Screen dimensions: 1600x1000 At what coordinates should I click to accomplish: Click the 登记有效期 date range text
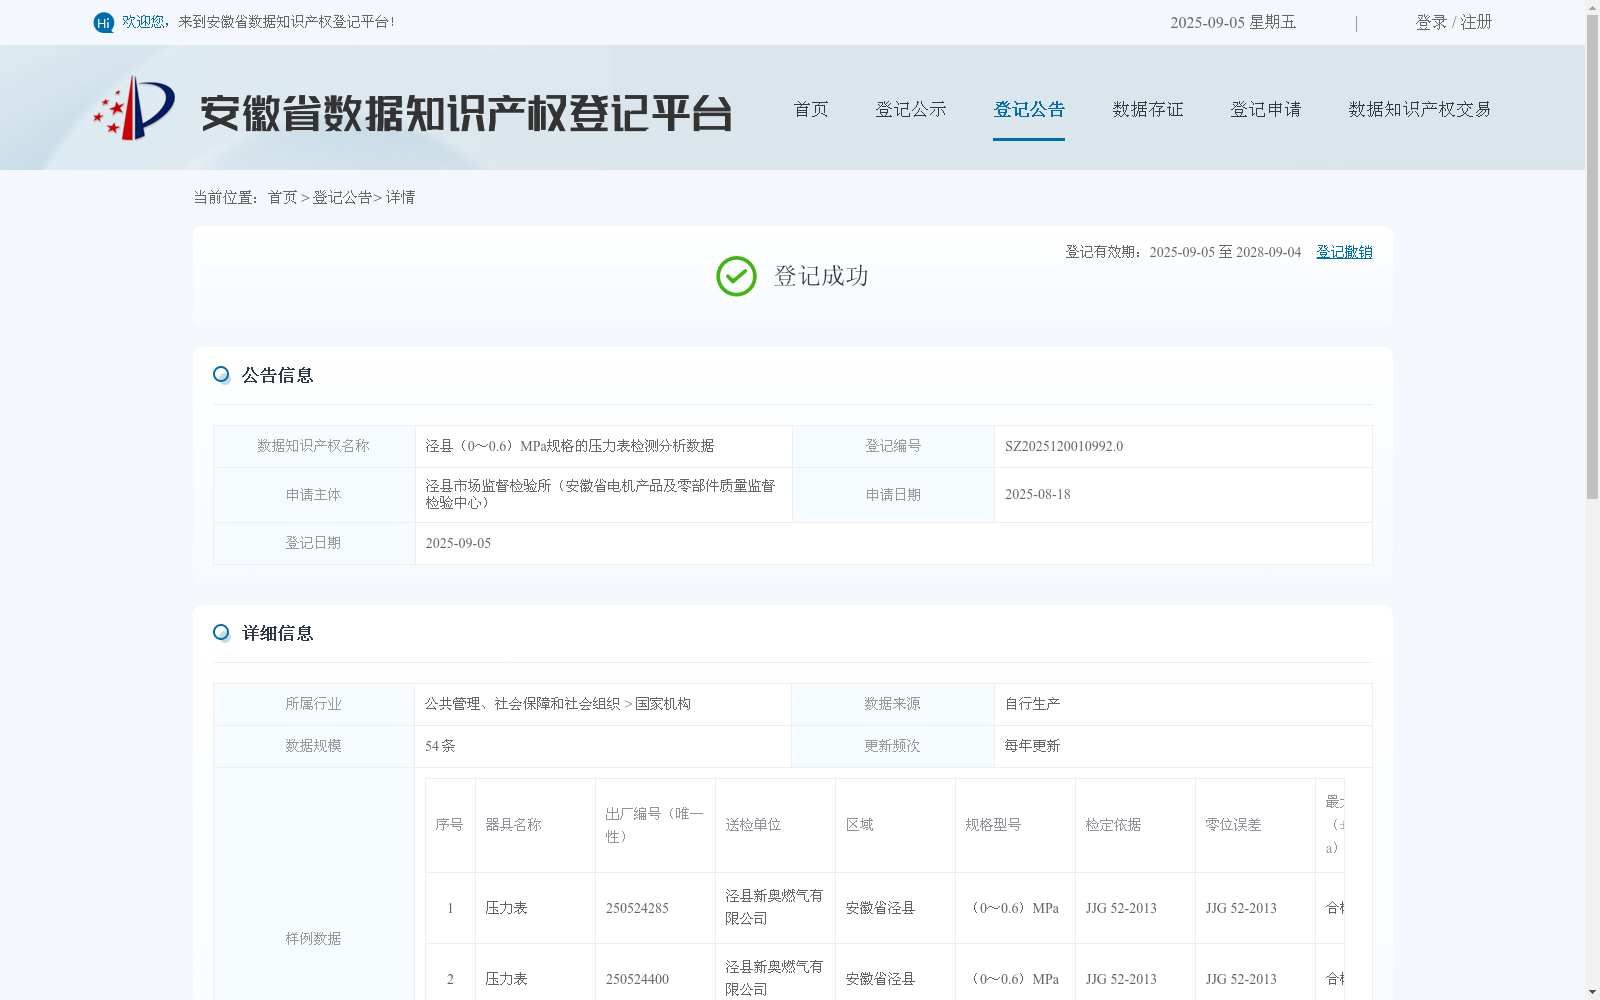pyautogui.click(x=1183, y=252)
